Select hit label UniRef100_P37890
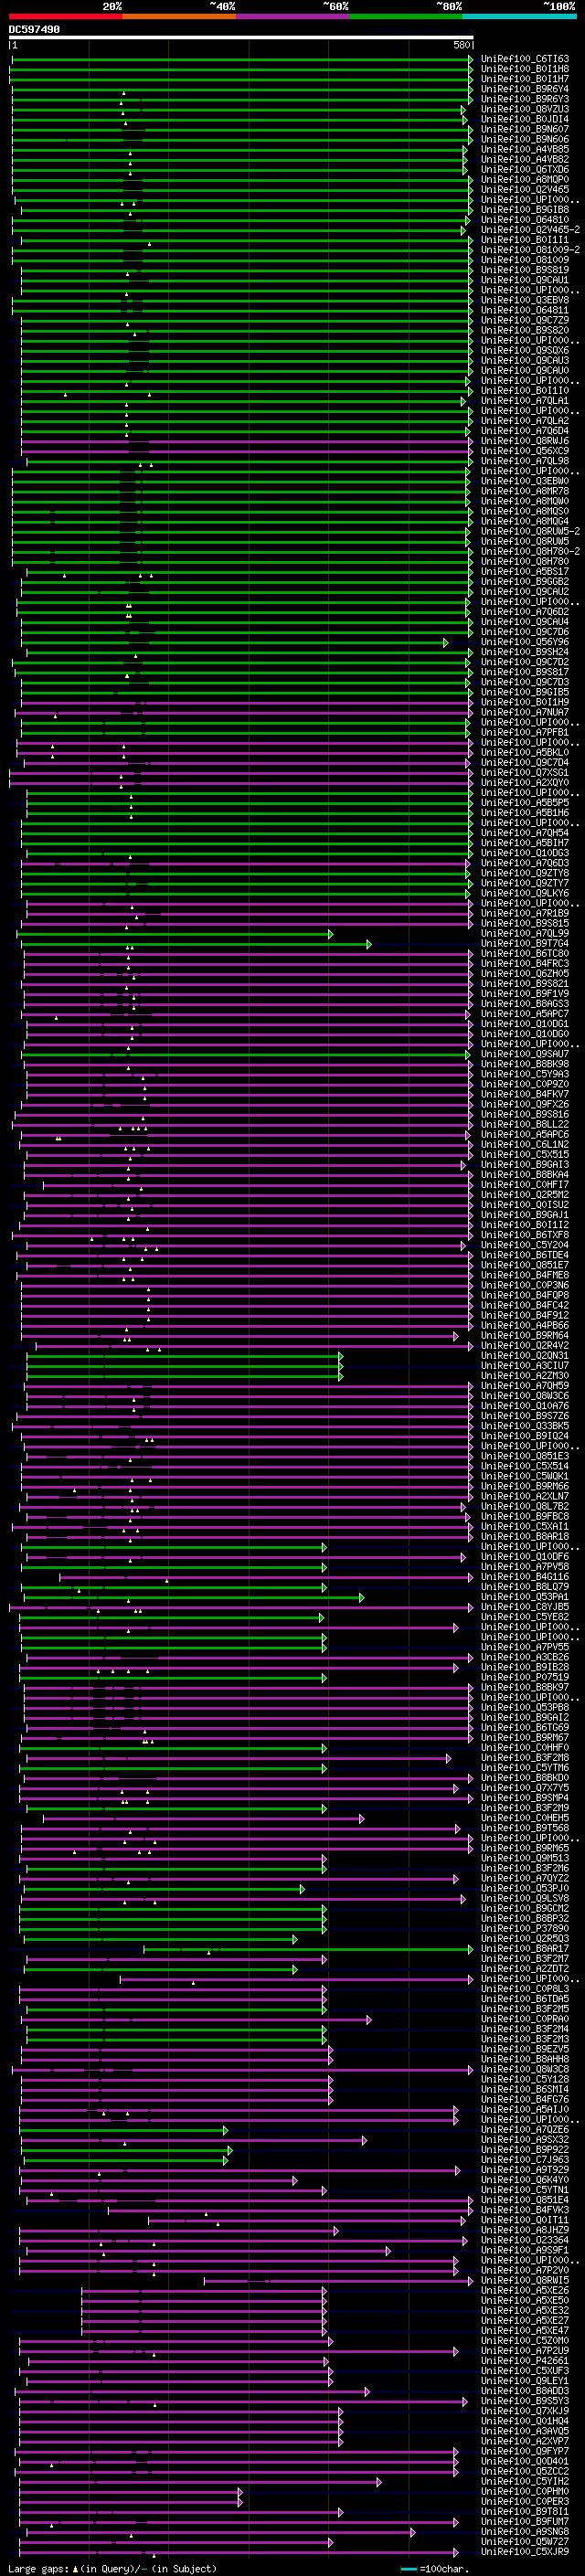The height and width of the screenshot is (2576, 585). 525,1928
